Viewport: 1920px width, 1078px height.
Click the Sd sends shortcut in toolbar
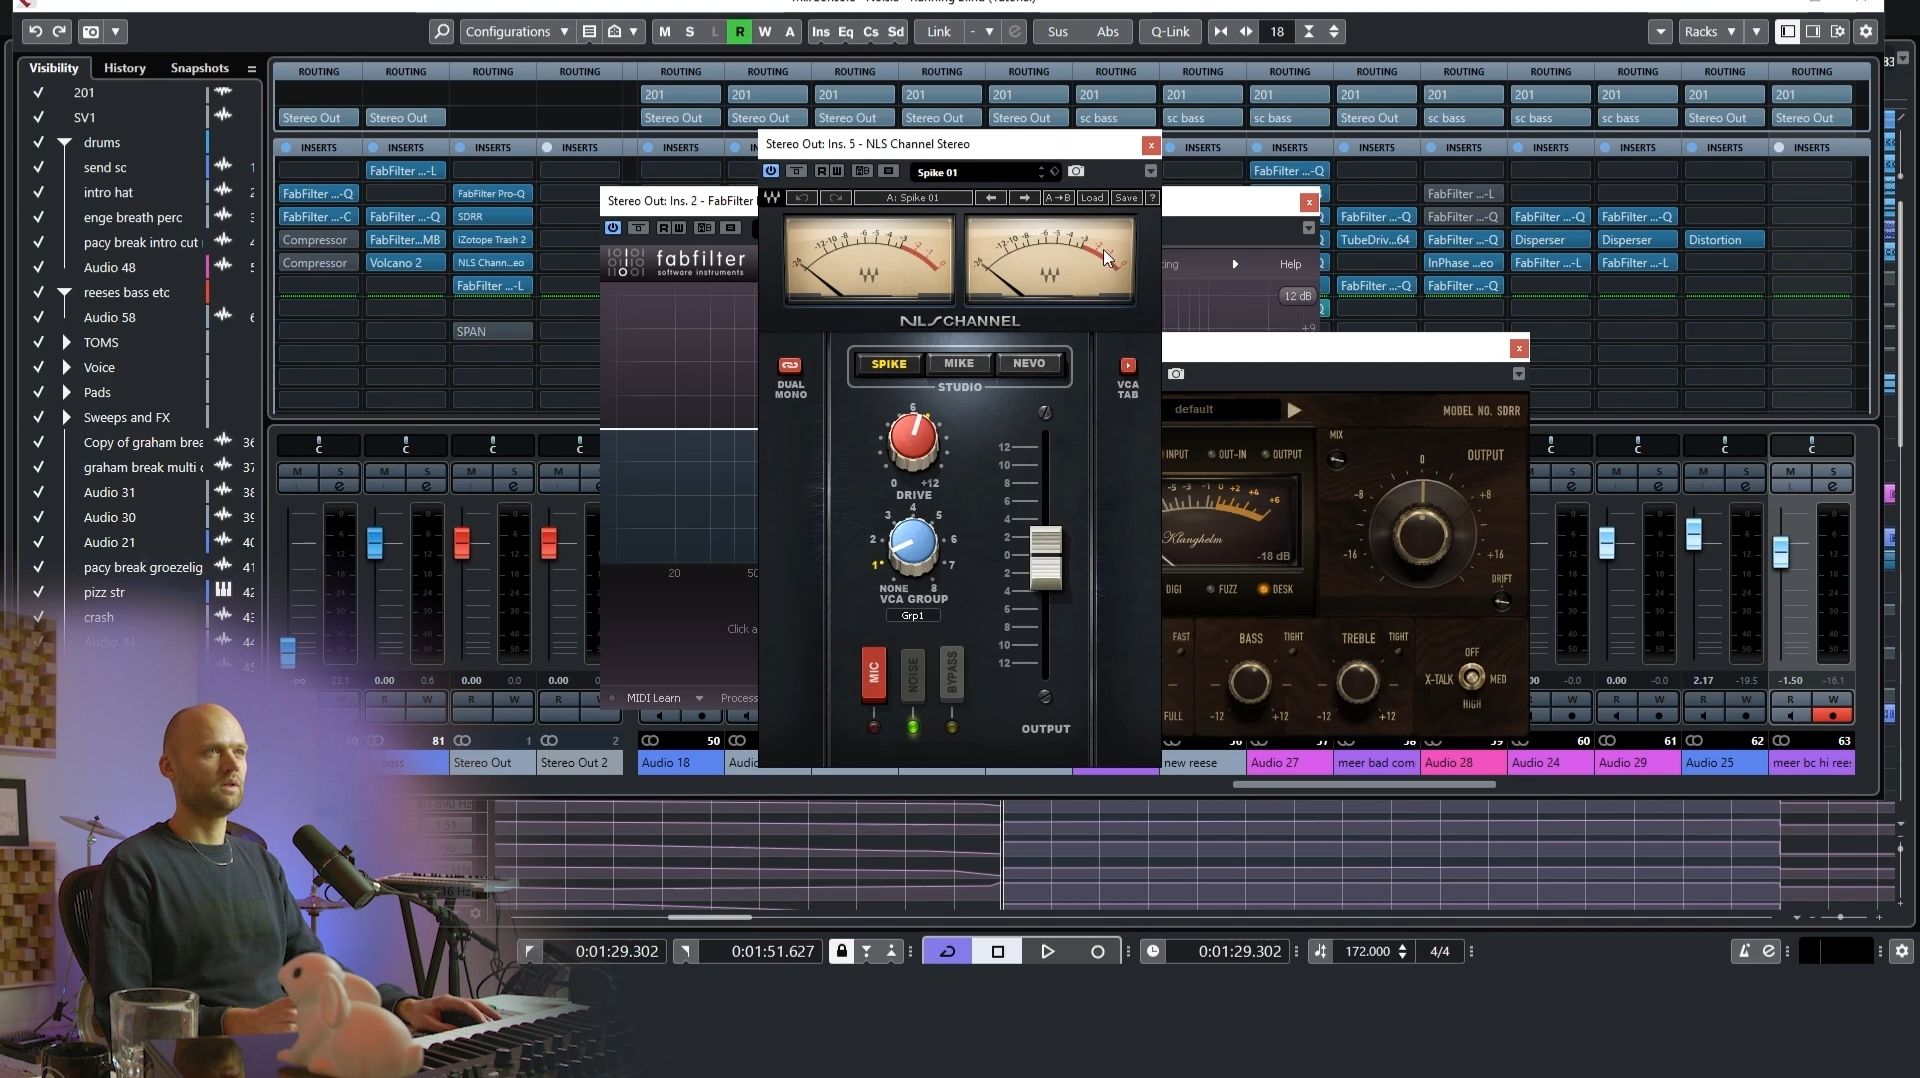[896, 32]
